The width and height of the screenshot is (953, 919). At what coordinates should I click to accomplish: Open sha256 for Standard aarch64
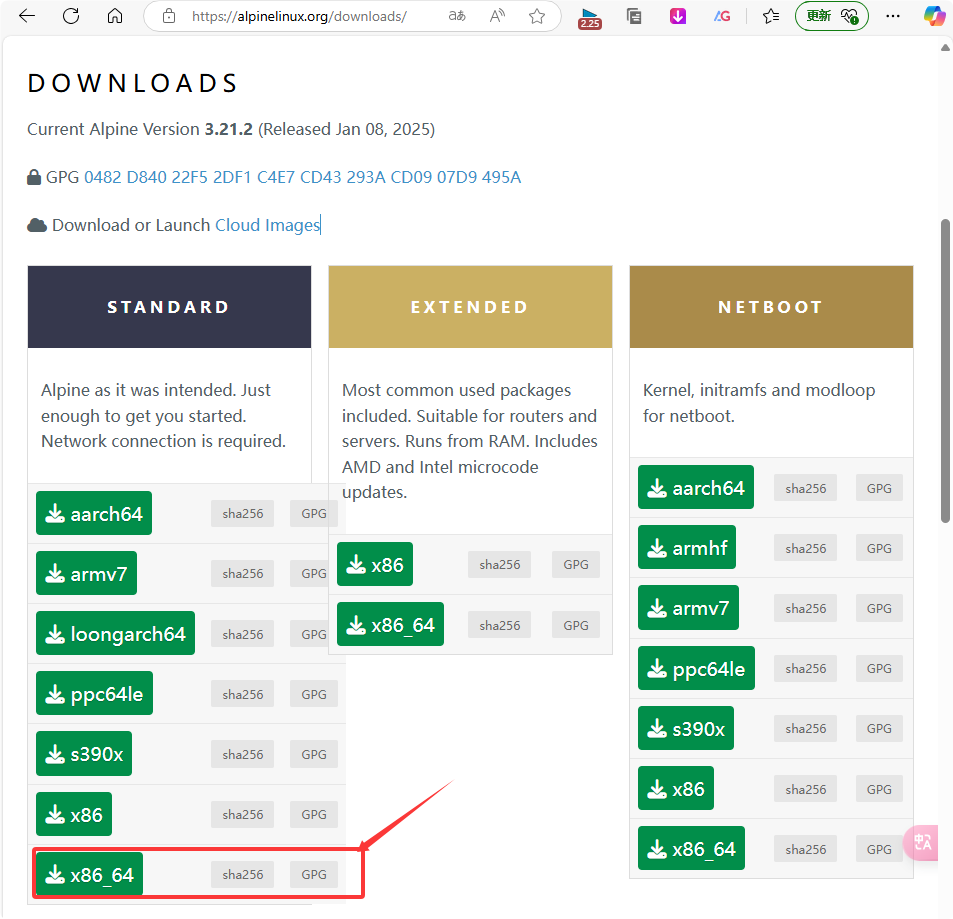coord(243,514)
